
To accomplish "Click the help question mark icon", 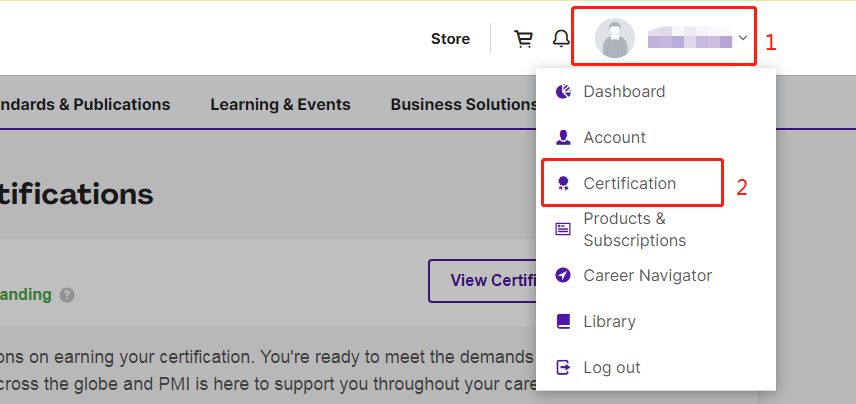I will click(x=67, y=295).
